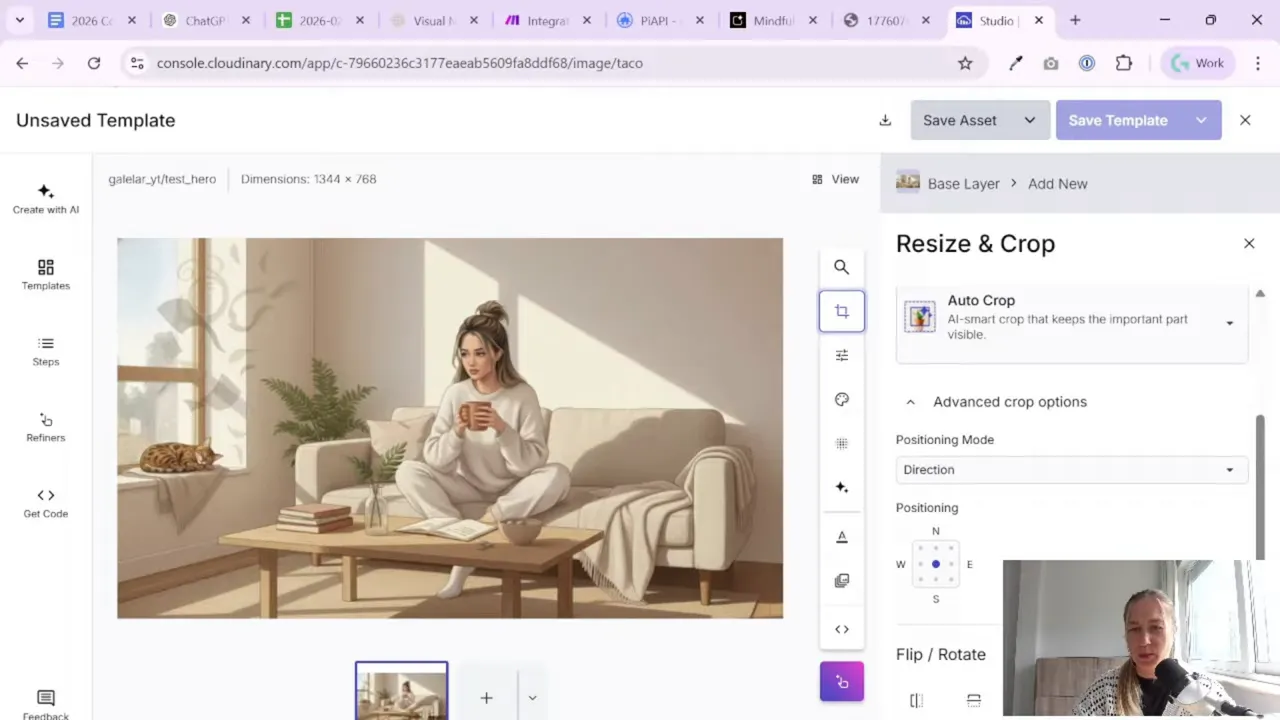Open the Work profile chip

[x=1198, y=63]
